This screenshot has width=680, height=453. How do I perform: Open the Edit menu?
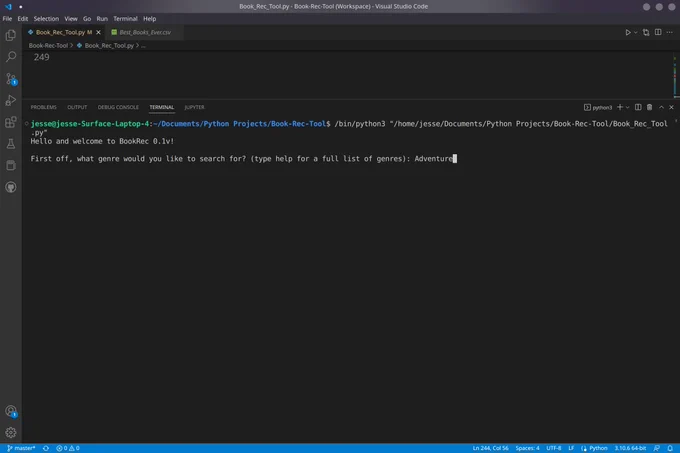point(23,19)
